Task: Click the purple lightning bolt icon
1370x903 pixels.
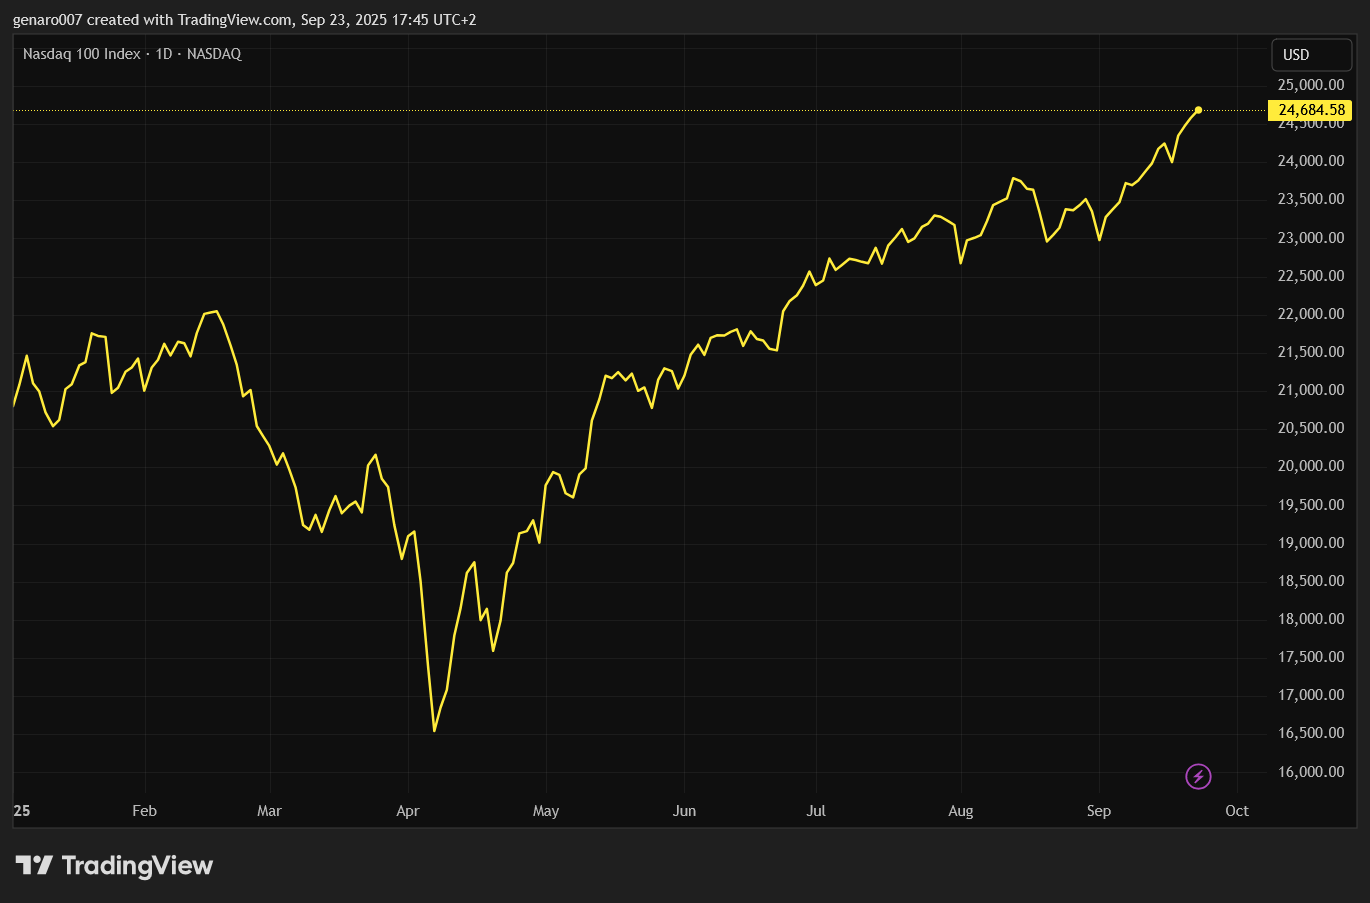Action: tap(1198, 777)
